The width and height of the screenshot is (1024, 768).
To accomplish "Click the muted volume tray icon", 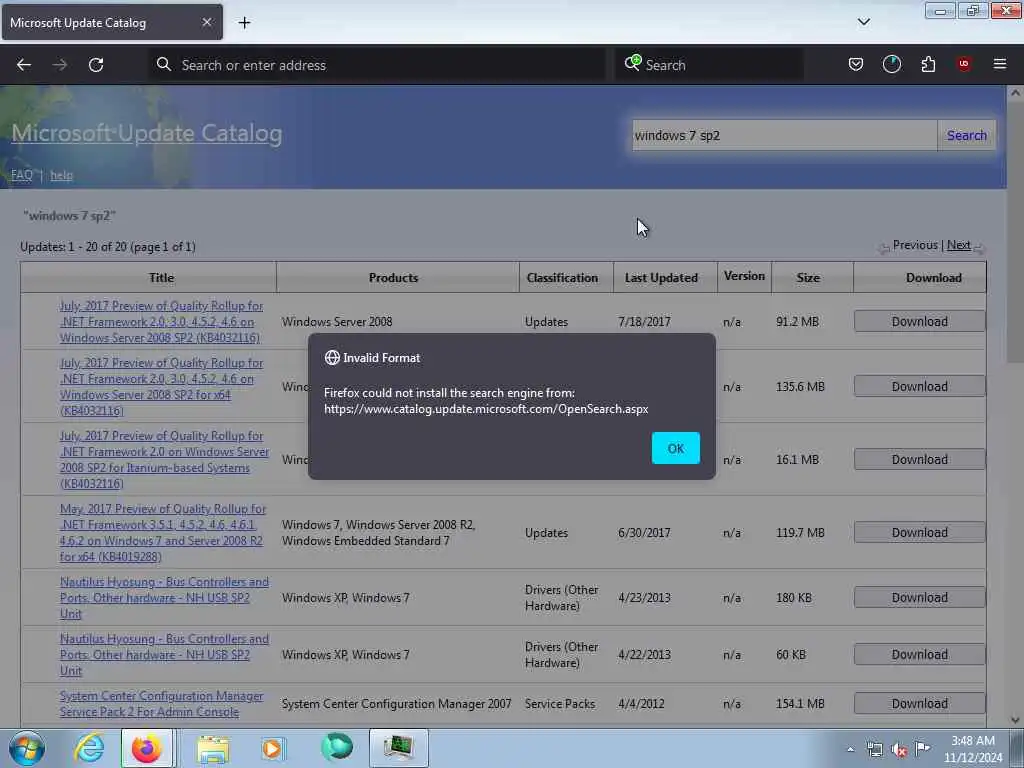I will pos(899,750).
